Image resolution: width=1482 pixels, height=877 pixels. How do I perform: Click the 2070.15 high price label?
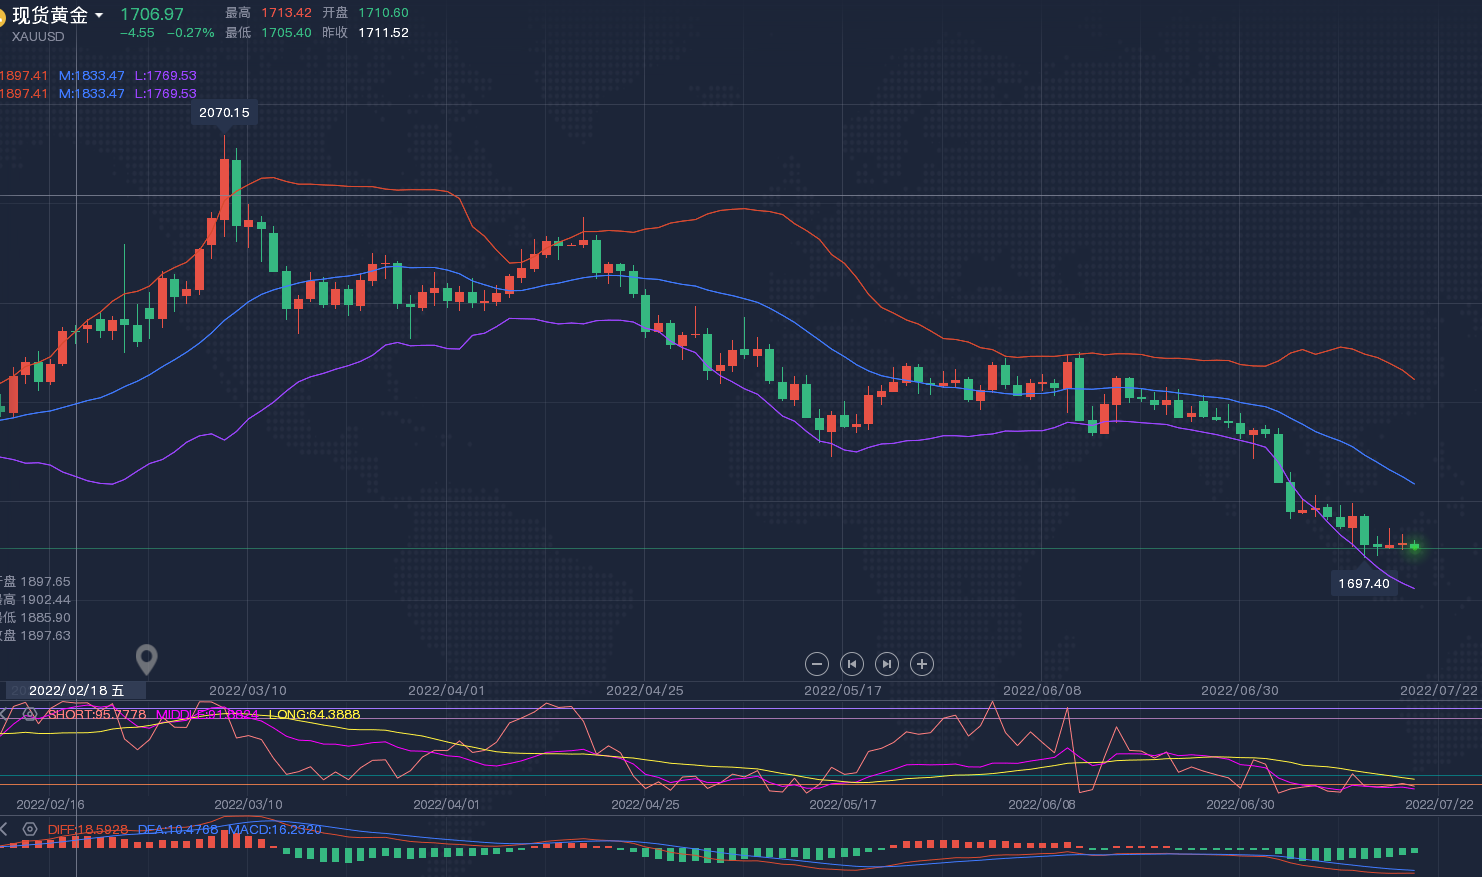tap(224, 113)
